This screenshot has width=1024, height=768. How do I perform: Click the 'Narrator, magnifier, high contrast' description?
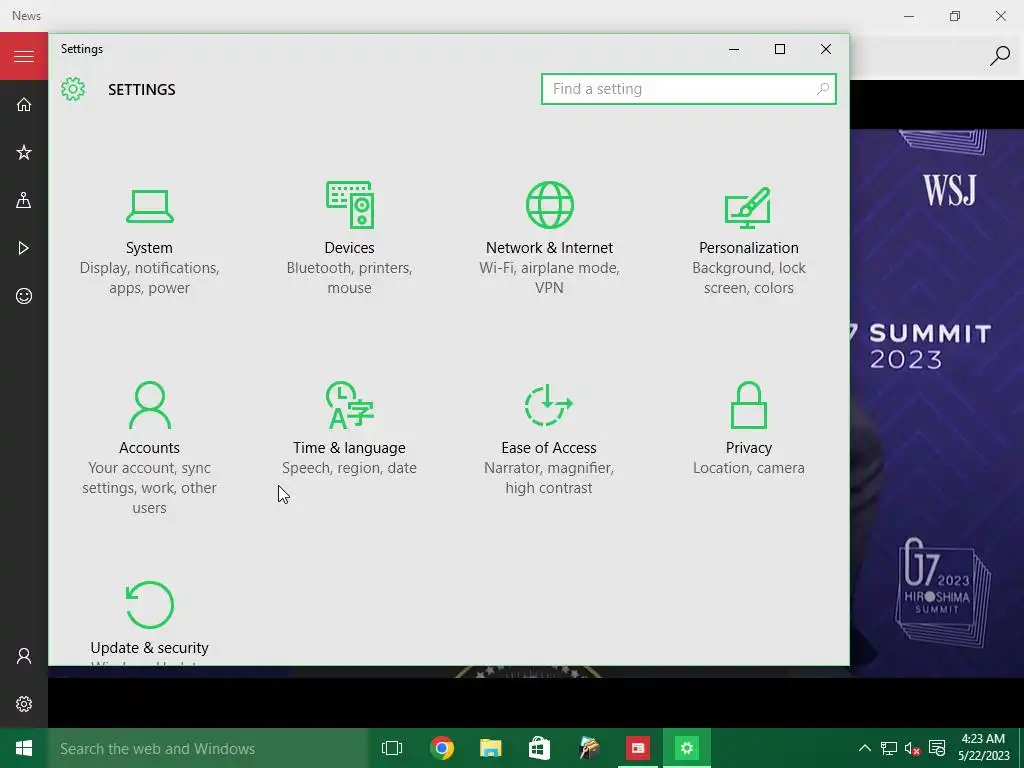[x=549, y=477]
